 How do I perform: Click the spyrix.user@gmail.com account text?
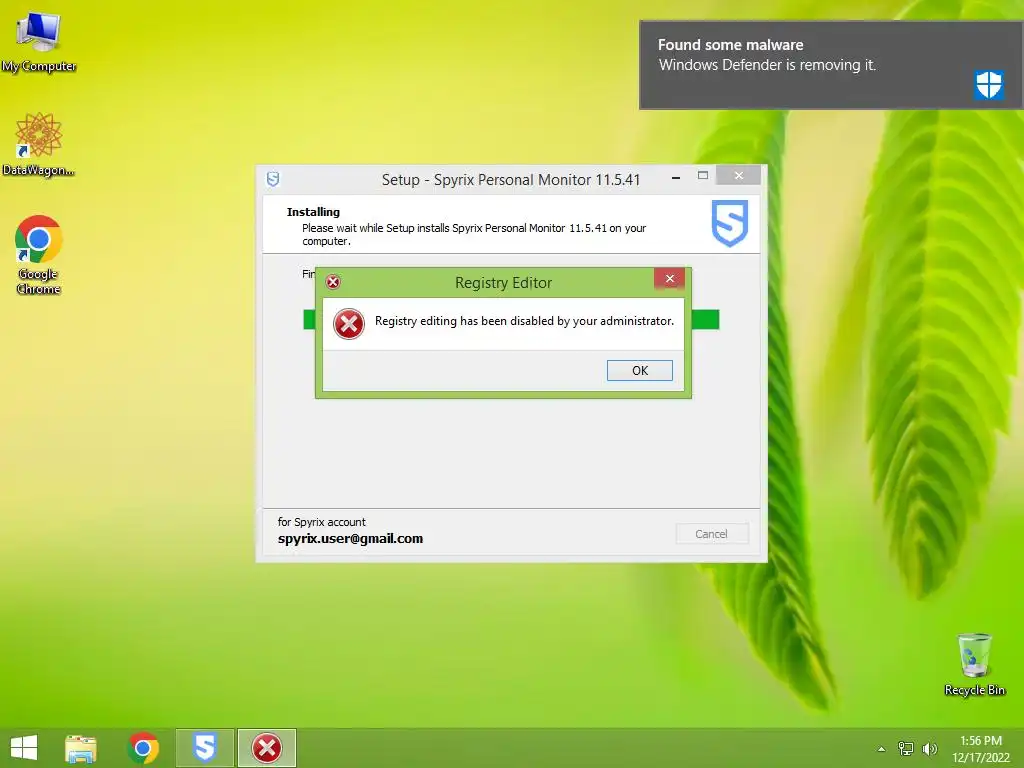(350, 539)
